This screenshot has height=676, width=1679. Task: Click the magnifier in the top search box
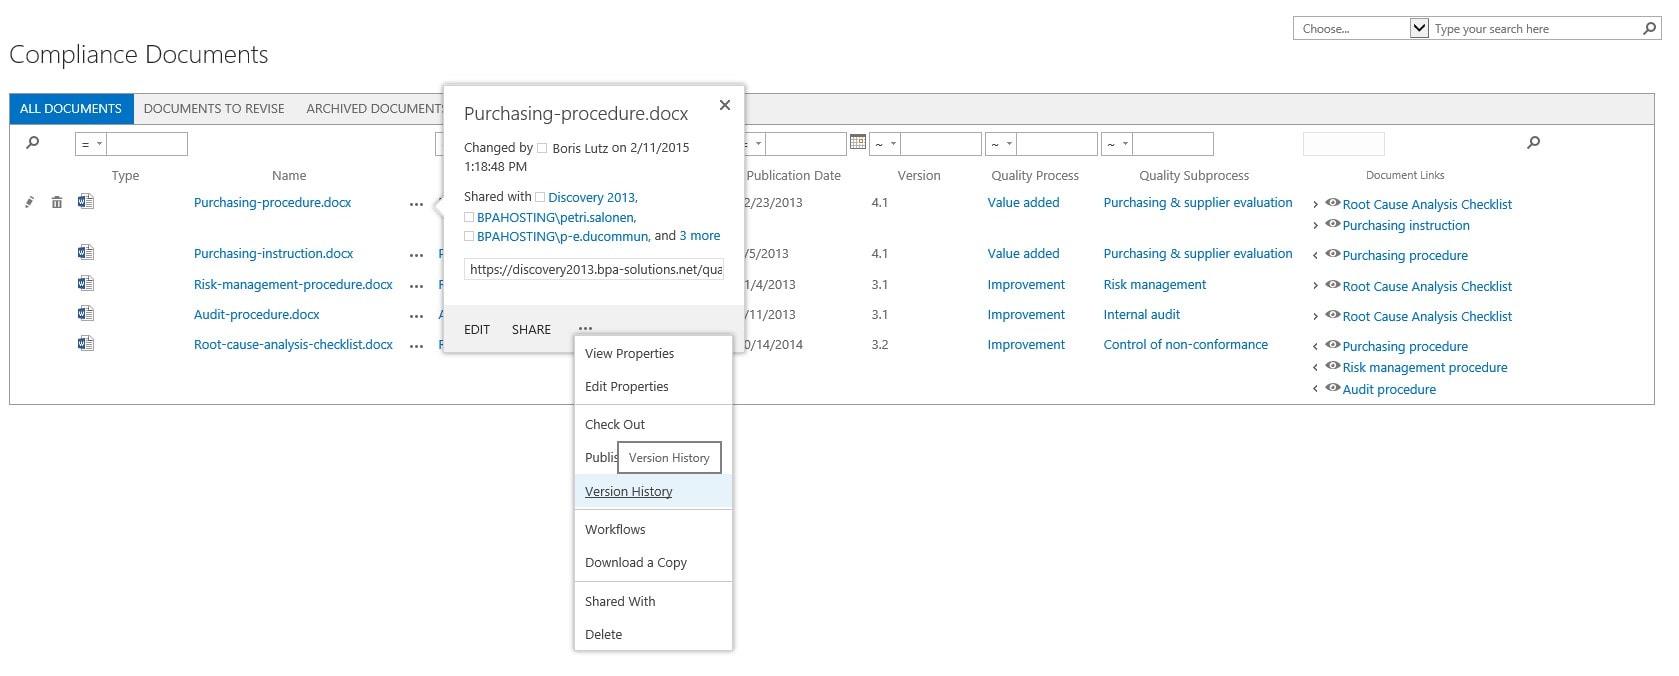(x=1649, y=29)
